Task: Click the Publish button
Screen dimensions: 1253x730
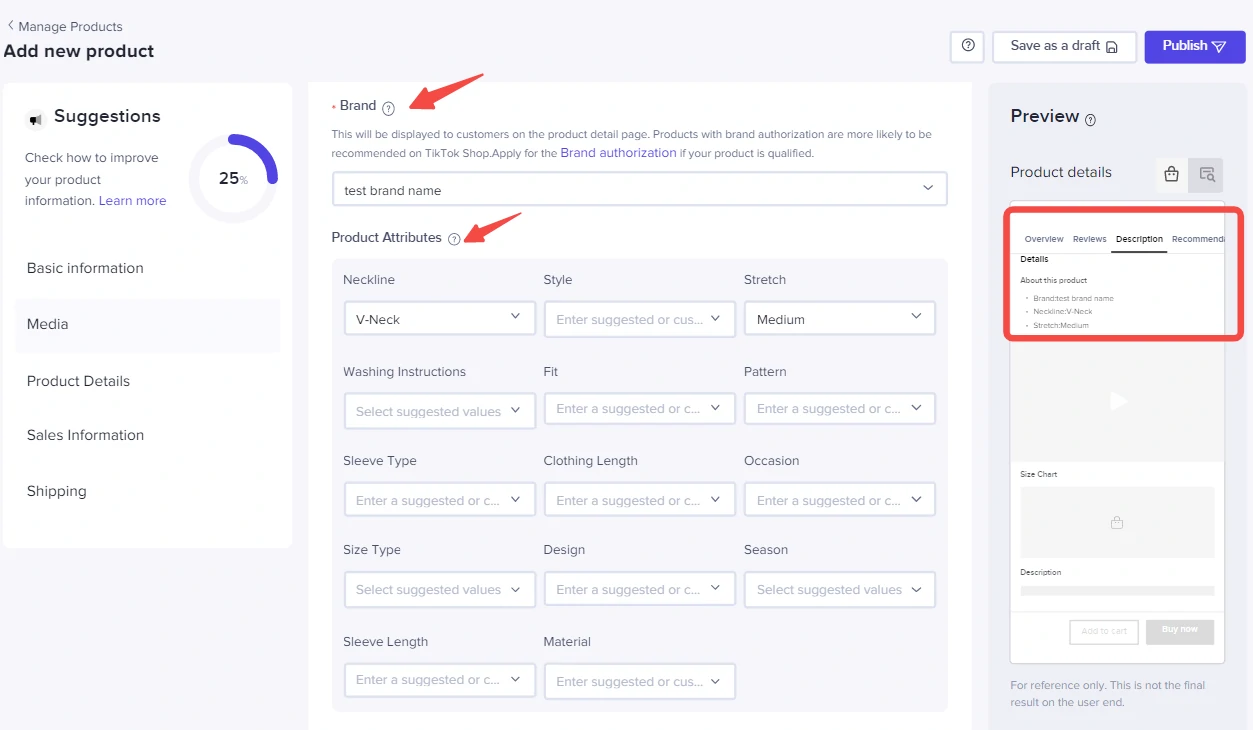Action: coord(1194,46)
